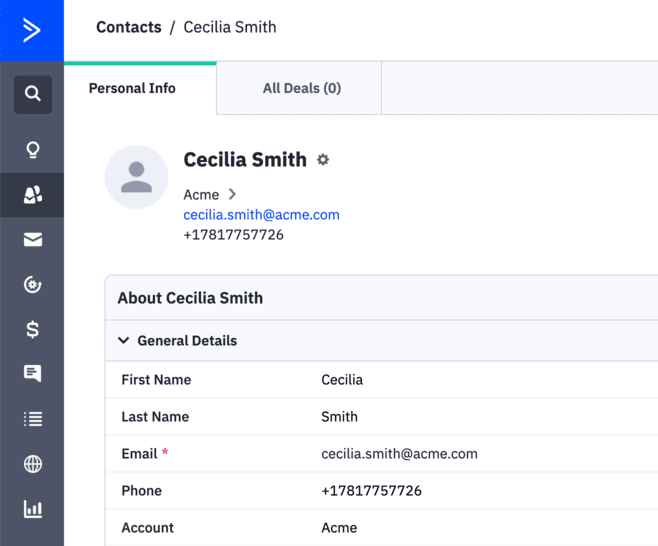658x546 pixels.
Task: Expand the Acme account arrow
Action: click(232, 194)
